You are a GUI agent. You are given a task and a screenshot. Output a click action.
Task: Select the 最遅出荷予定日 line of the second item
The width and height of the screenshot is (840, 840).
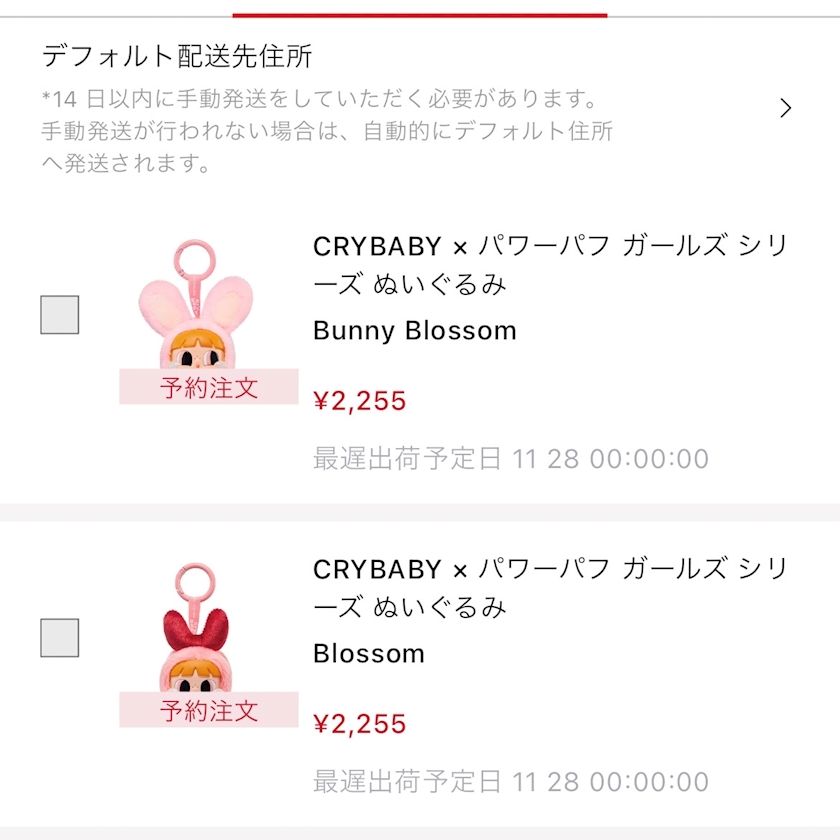(x=511, y=782)
